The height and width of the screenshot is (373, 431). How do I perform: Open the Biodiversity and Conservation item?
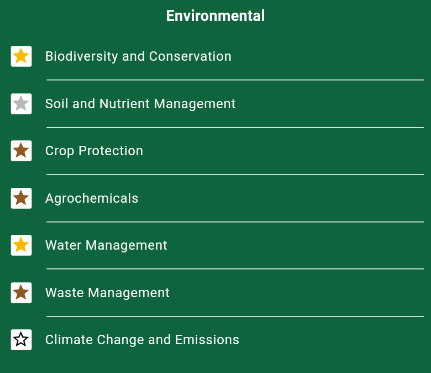138,56
